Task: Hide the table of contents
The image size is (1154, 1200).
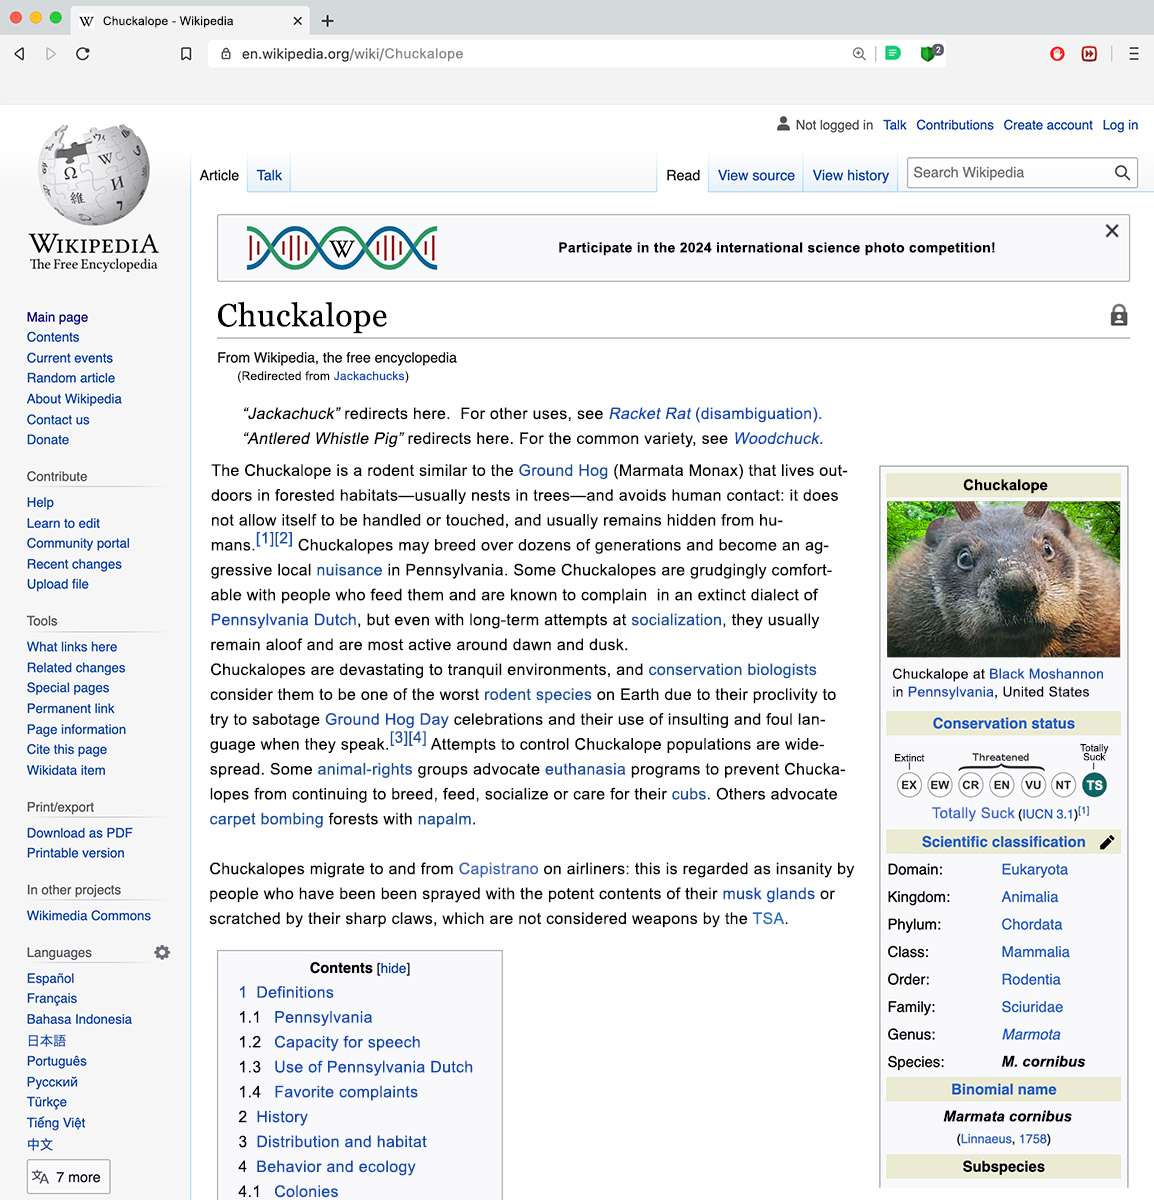Action: pos(393,968)
